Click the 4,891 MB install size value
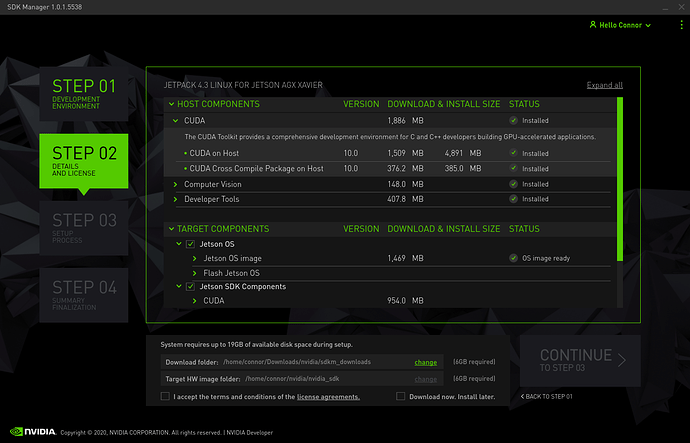Viewport: 690px width, 443px height. click(x=462, y=153)
